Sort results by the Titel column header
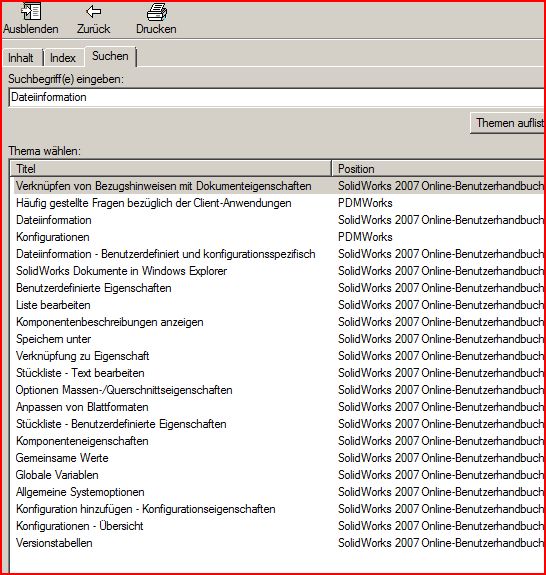This screenshot has width=546, height=575. pyautogui.click(x=171, y=169)
